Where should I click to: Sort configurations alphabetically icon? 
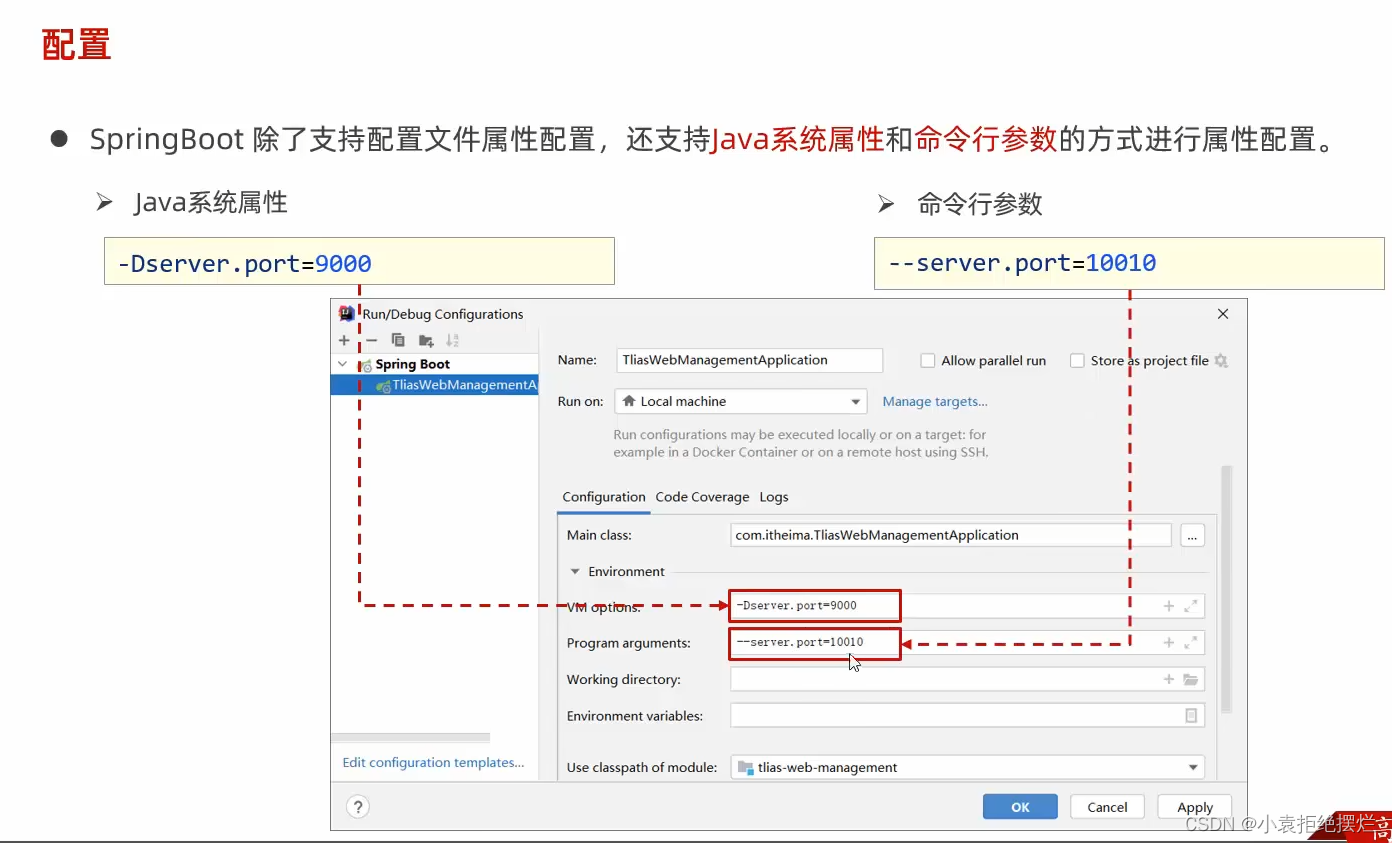453,340
